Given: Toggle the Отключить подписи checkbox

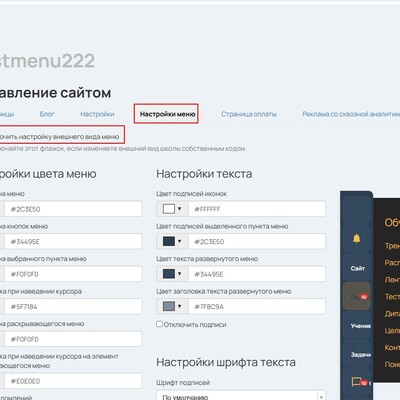Looking at the screenshot, I should coord(159,324).
